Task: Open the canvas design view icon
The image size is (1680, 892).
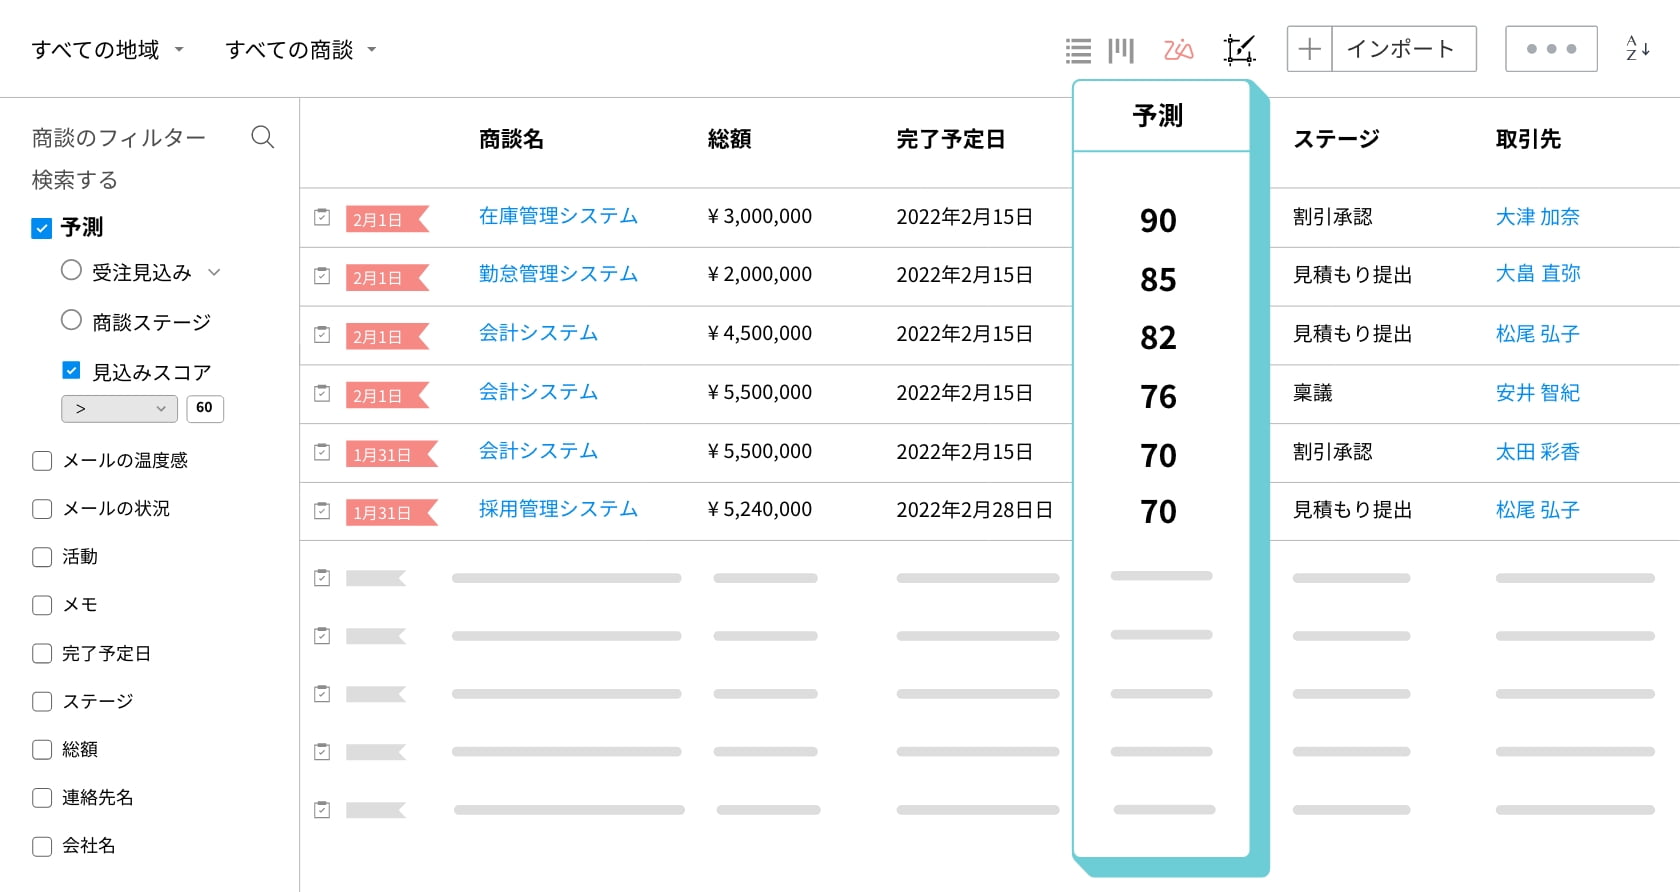Action: [1239, 49]
